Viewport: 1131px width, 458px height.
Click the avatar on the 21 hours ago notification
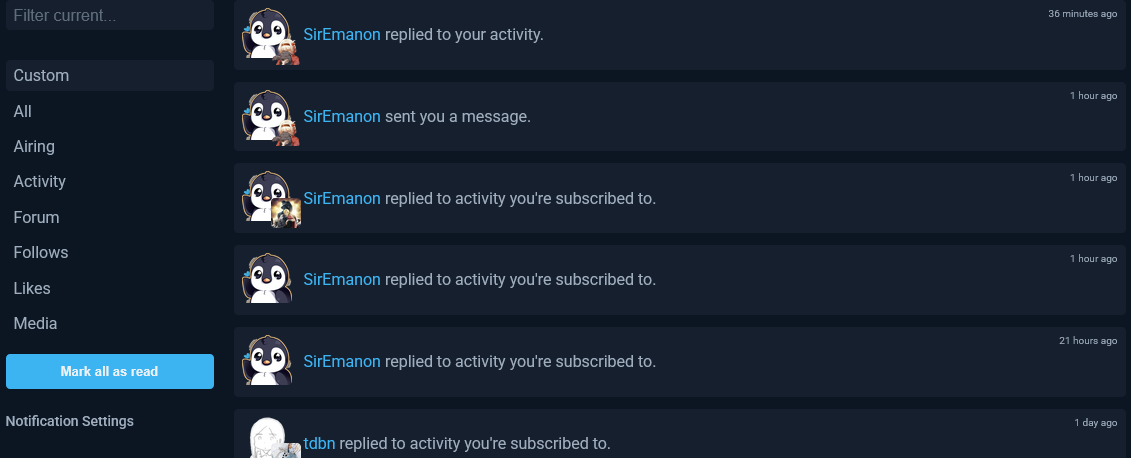coord(268,361)
